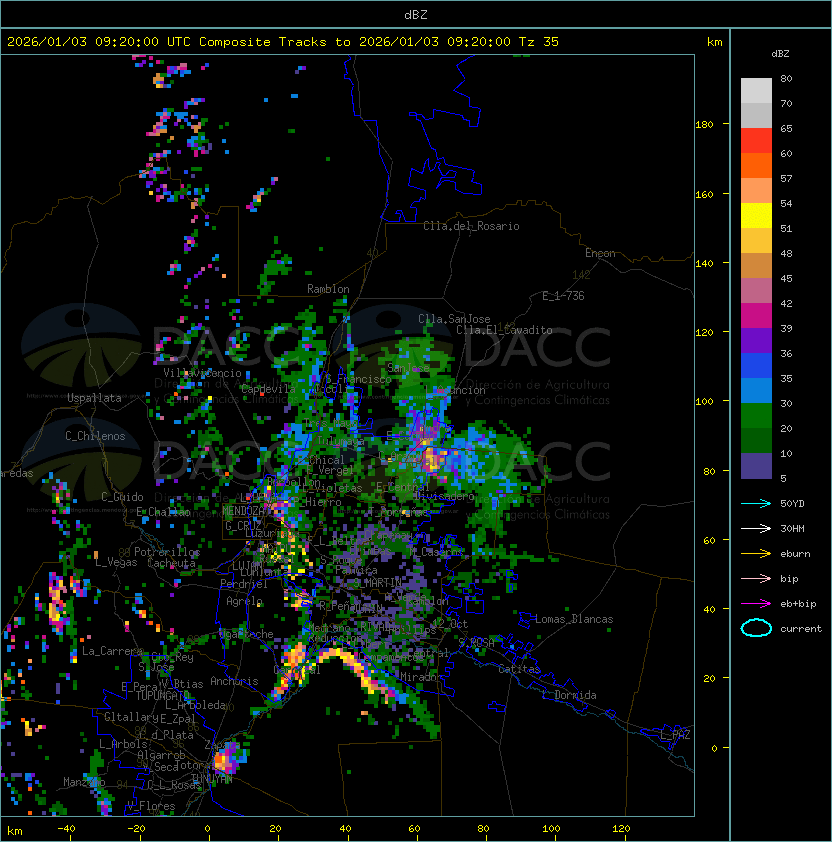Viewport: 832px width, 842px height.
Task: Click the pink bip arrow legend symbol
Action: pos(756,578)
